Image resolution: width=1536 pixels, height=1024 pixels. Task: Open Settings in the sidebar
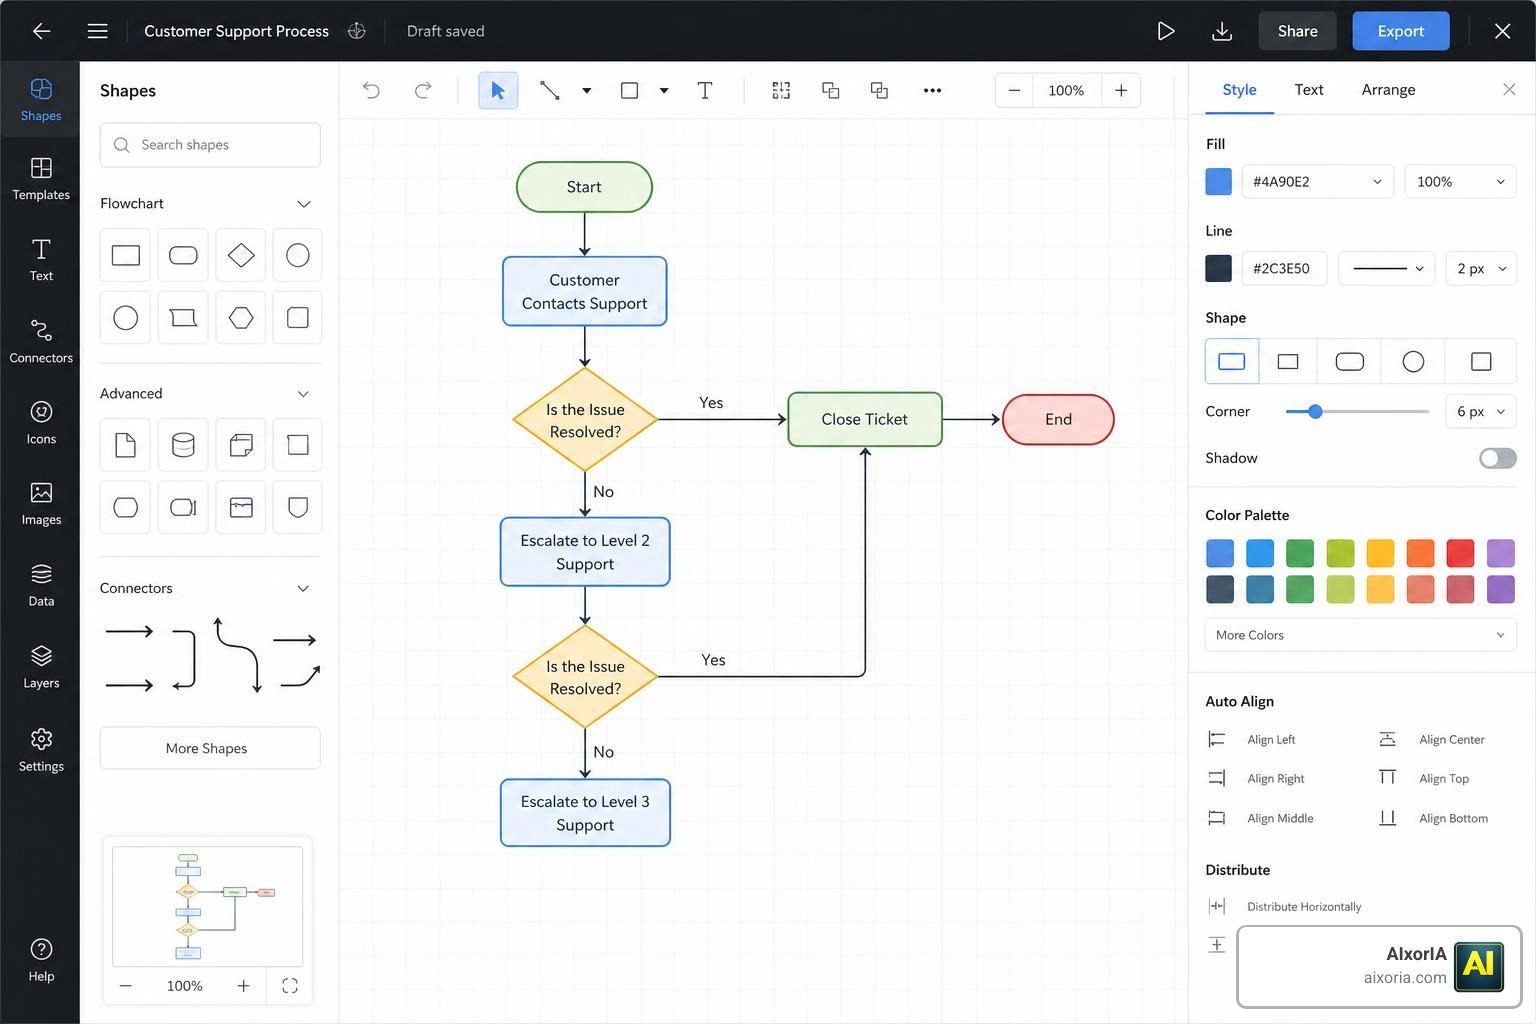tap(40, 750)
